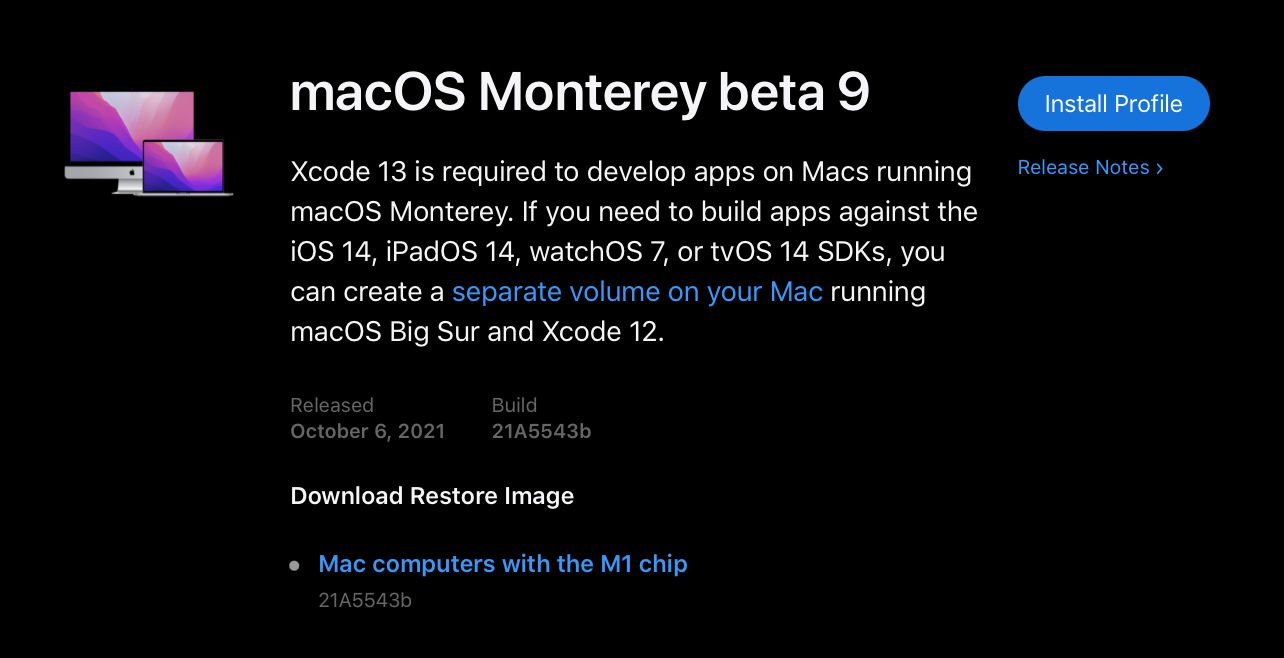Click the bullet point beside M1 chip link

tap(294, 566)
